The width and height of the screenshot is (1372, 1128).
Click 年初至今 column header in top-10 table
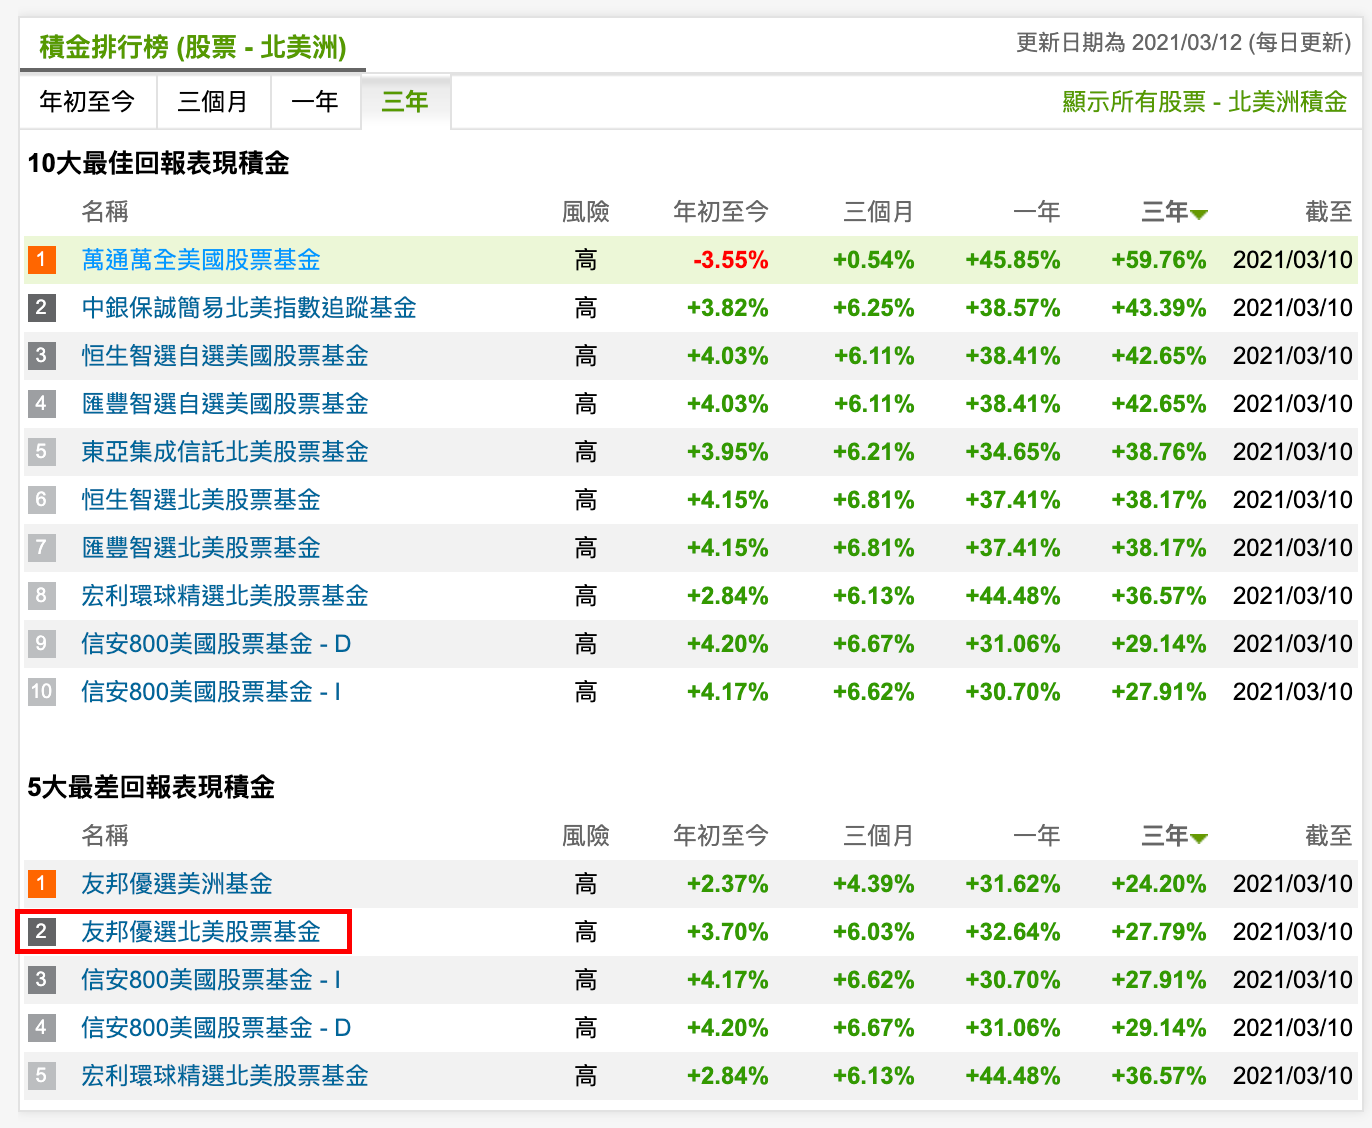[721, 212]
